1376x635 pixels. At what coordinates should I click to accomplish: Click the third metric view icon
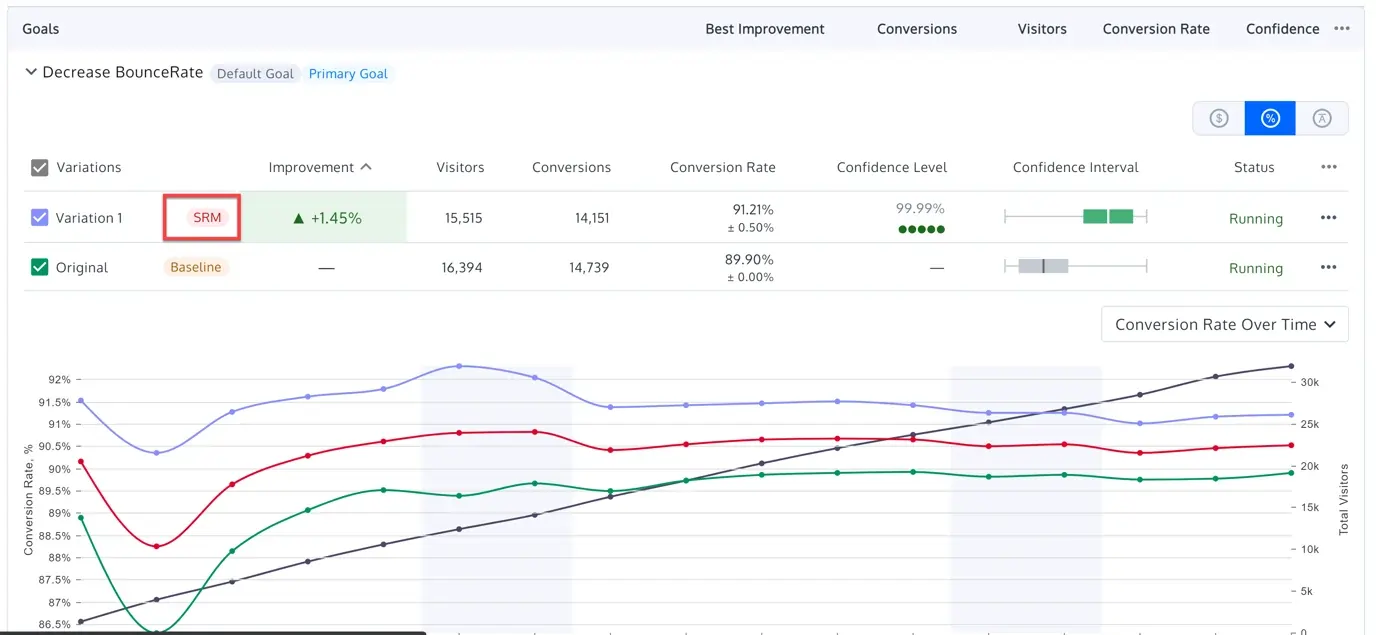point(1322,118)
